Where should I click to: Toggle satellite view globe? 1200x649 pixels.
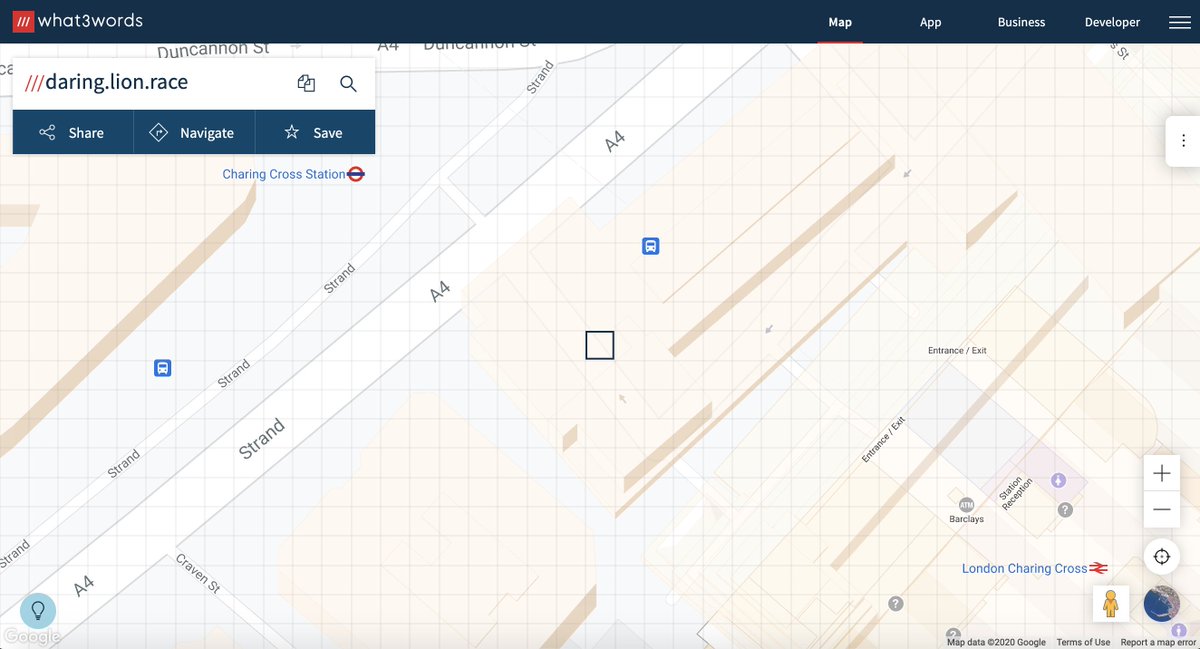[1162, 604]
